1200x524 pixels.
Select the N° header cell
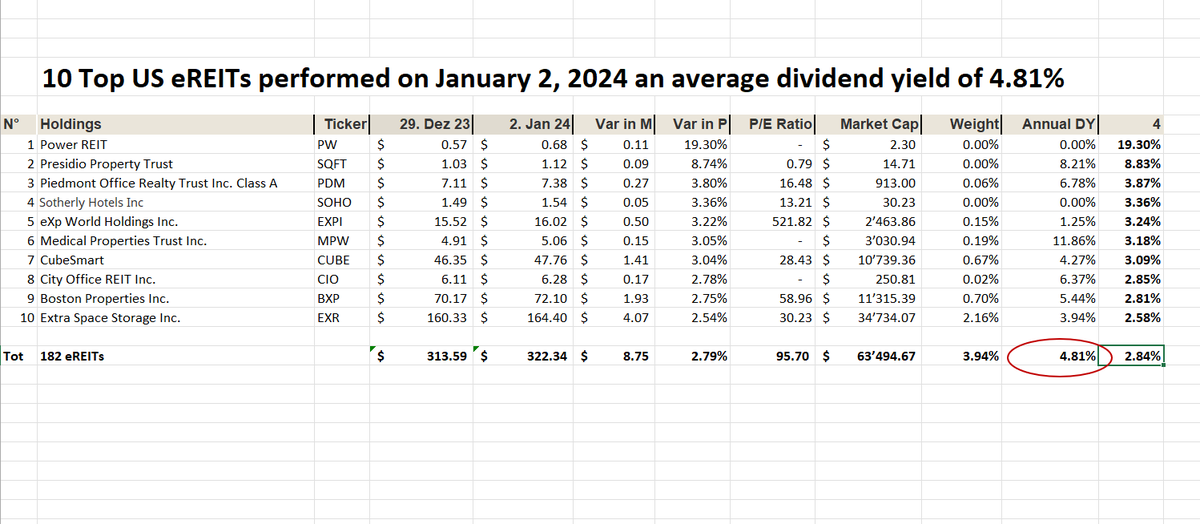[19, 125]
